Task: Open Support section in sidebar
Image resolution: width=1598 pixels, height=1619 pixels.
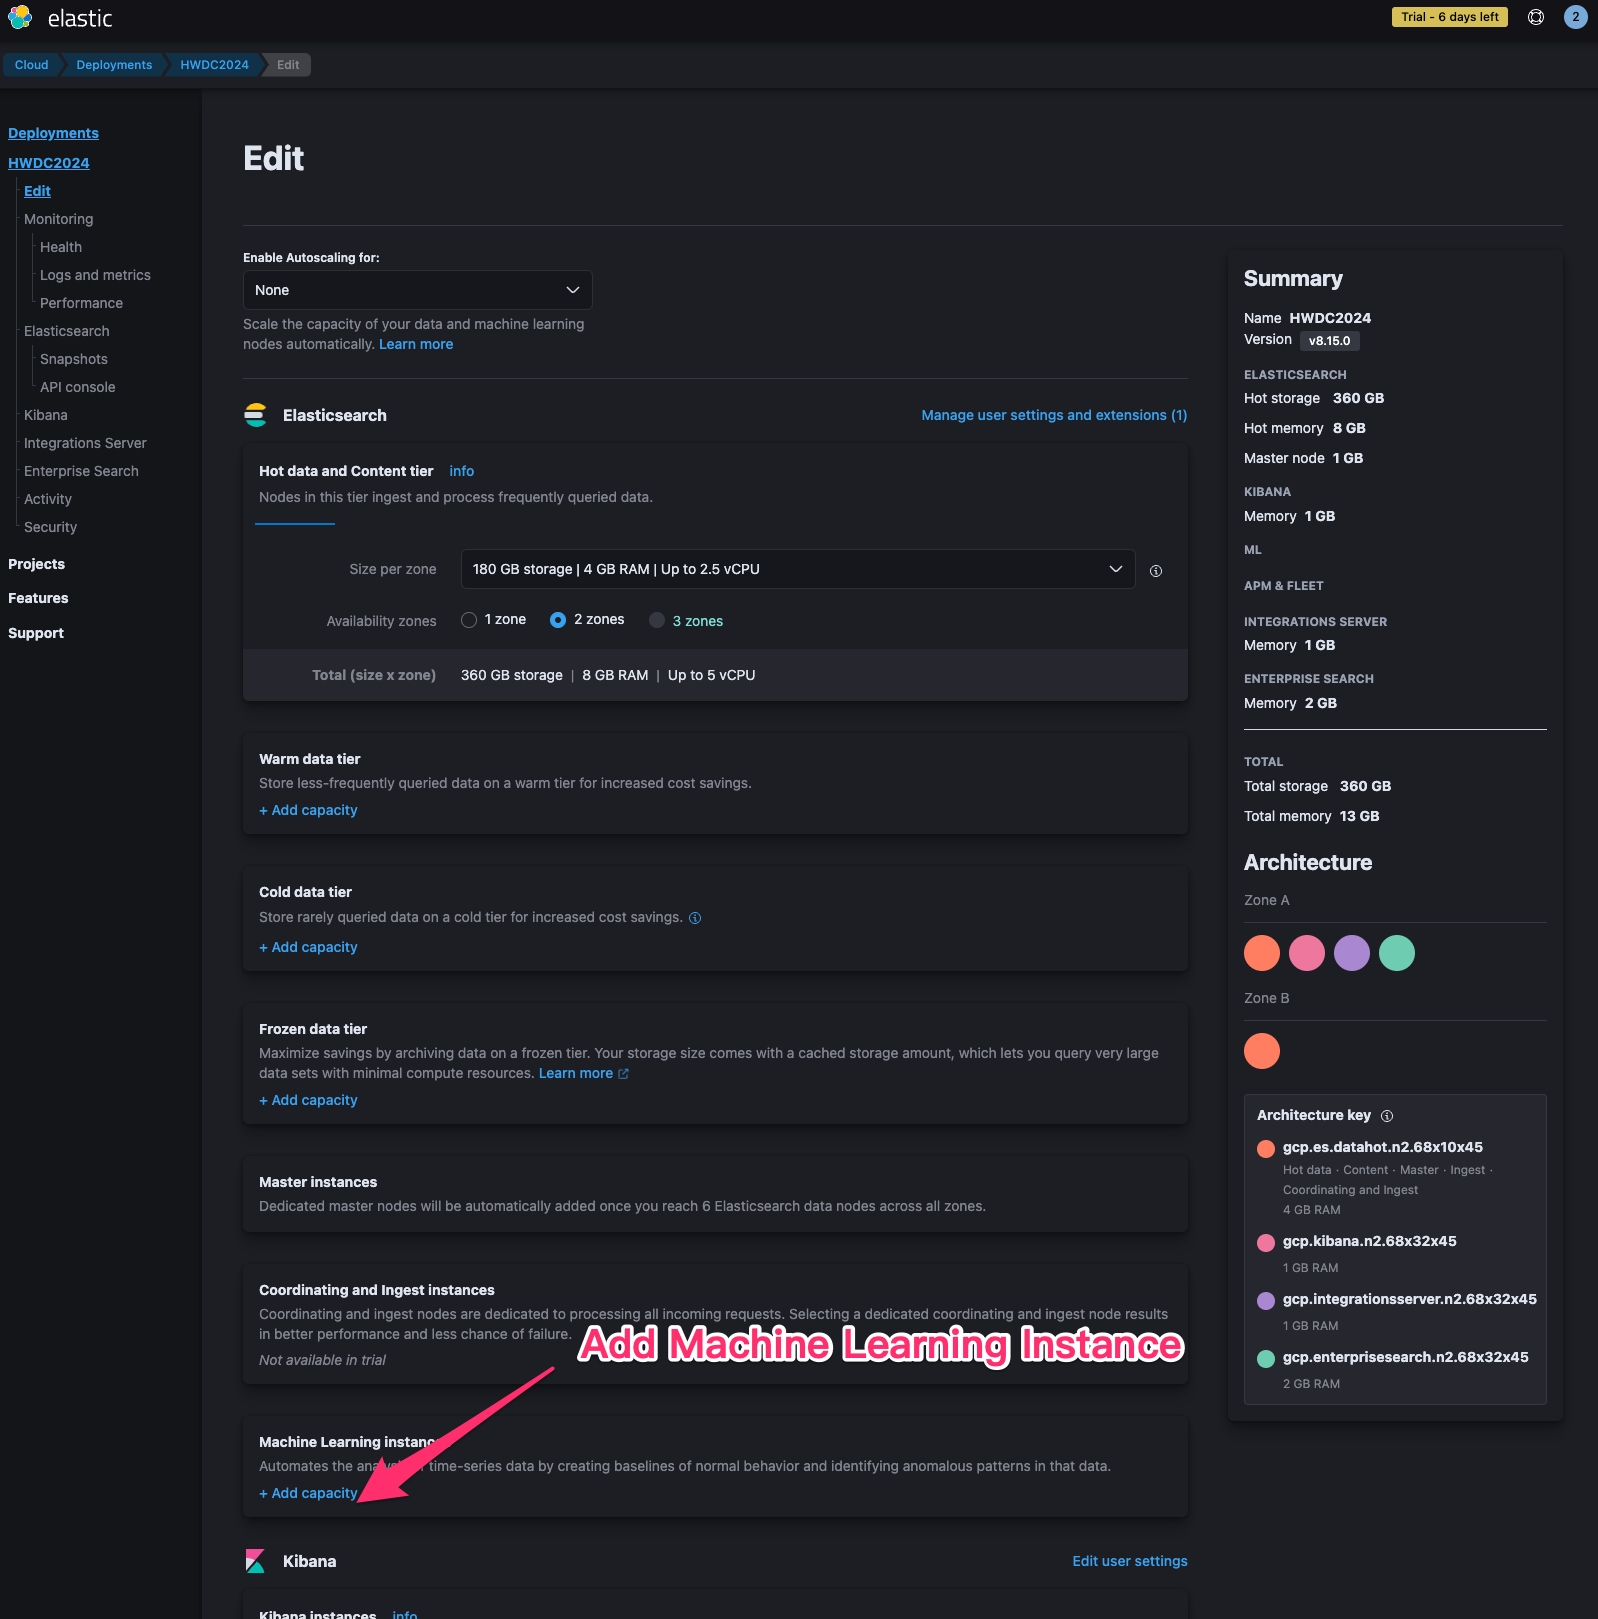Action: coord(36,633)
